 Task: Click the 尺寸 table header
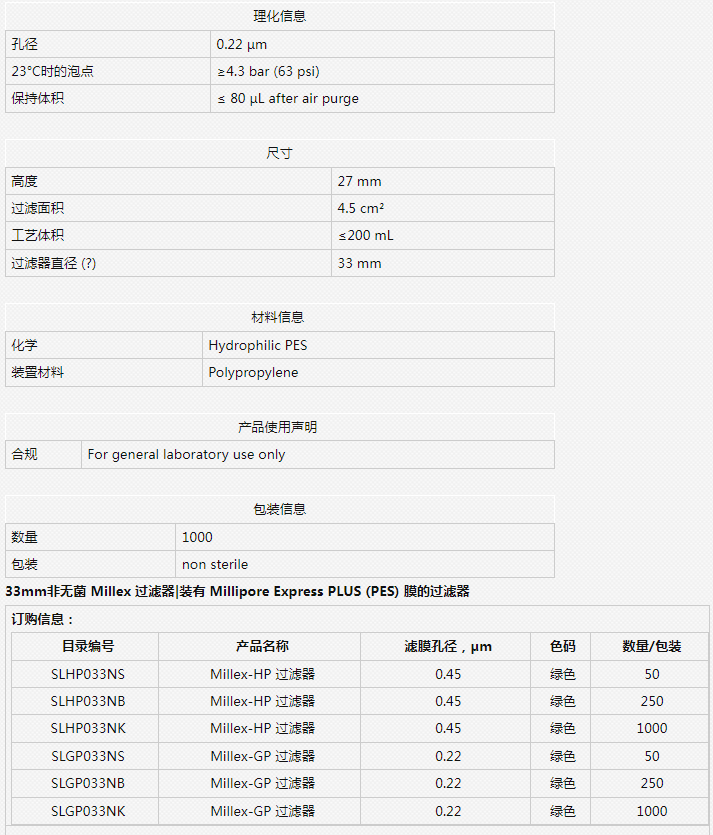pyautogui.click(x=280, y=153)
